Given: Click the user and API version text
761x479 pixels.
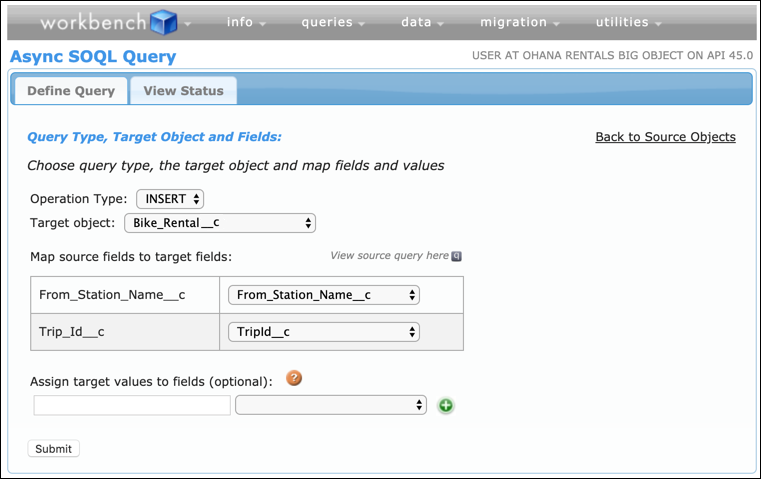Looking at the screenshot, I should pos(612,55).
